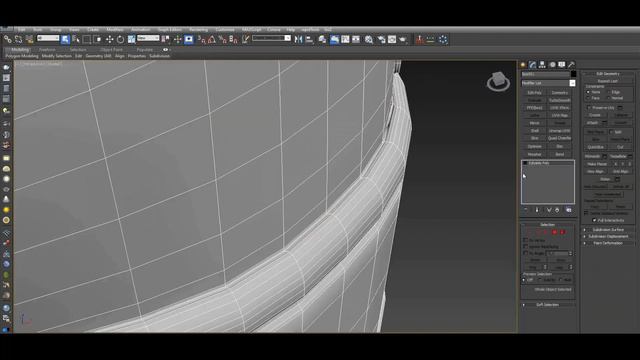Screen dimensions: 640x360
Task: Switch to the Freeform ribbon tab
Action: (x=47, y=50)
